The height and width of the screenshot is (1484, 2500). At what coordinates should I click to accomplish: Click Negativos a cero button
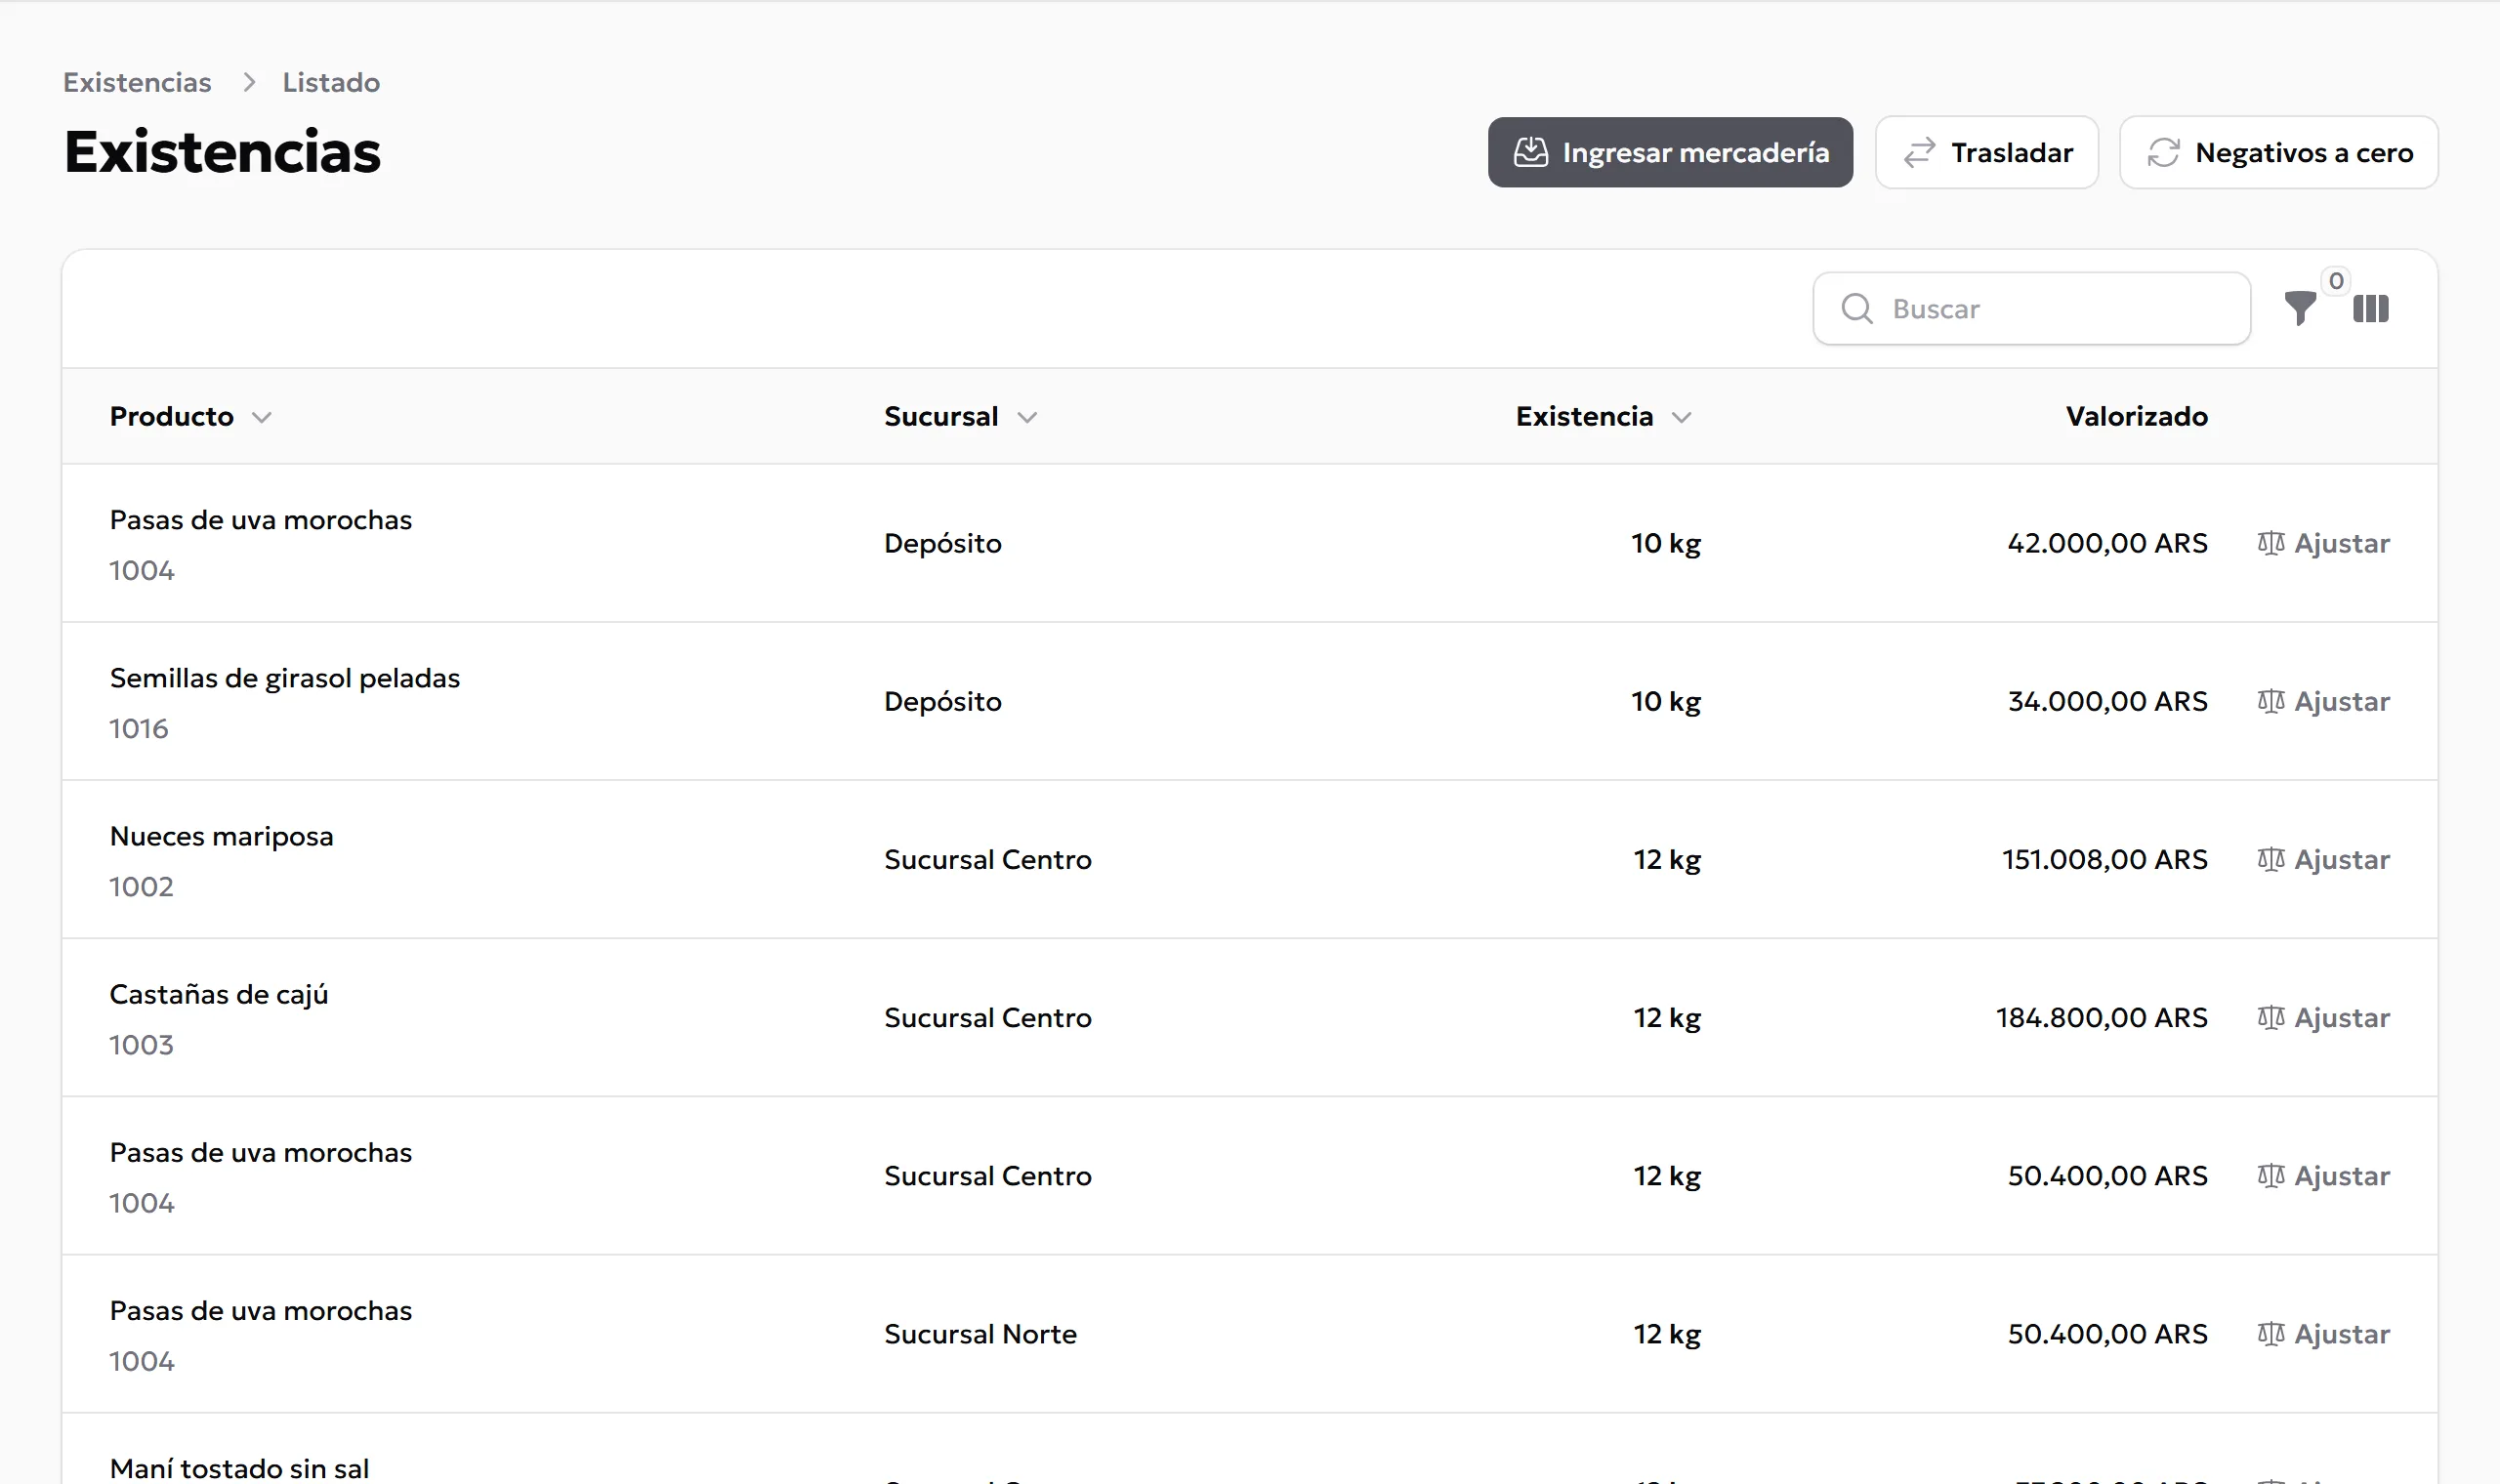point(2278,152)
